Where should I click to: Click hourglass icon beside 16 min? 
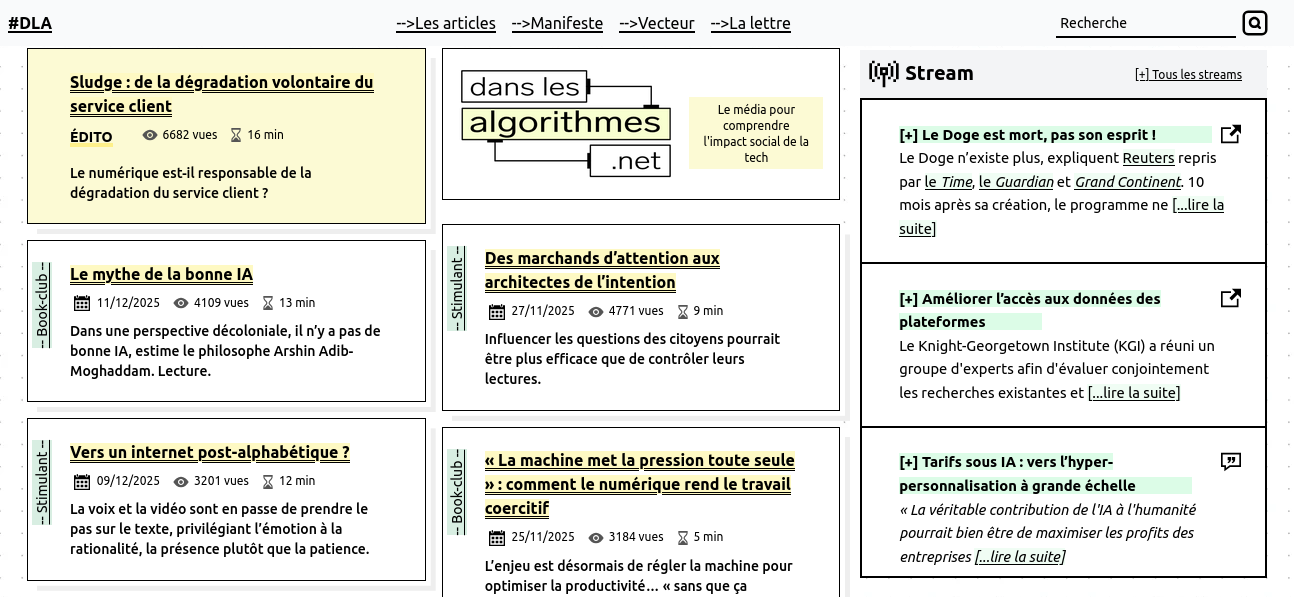point(236,135)
